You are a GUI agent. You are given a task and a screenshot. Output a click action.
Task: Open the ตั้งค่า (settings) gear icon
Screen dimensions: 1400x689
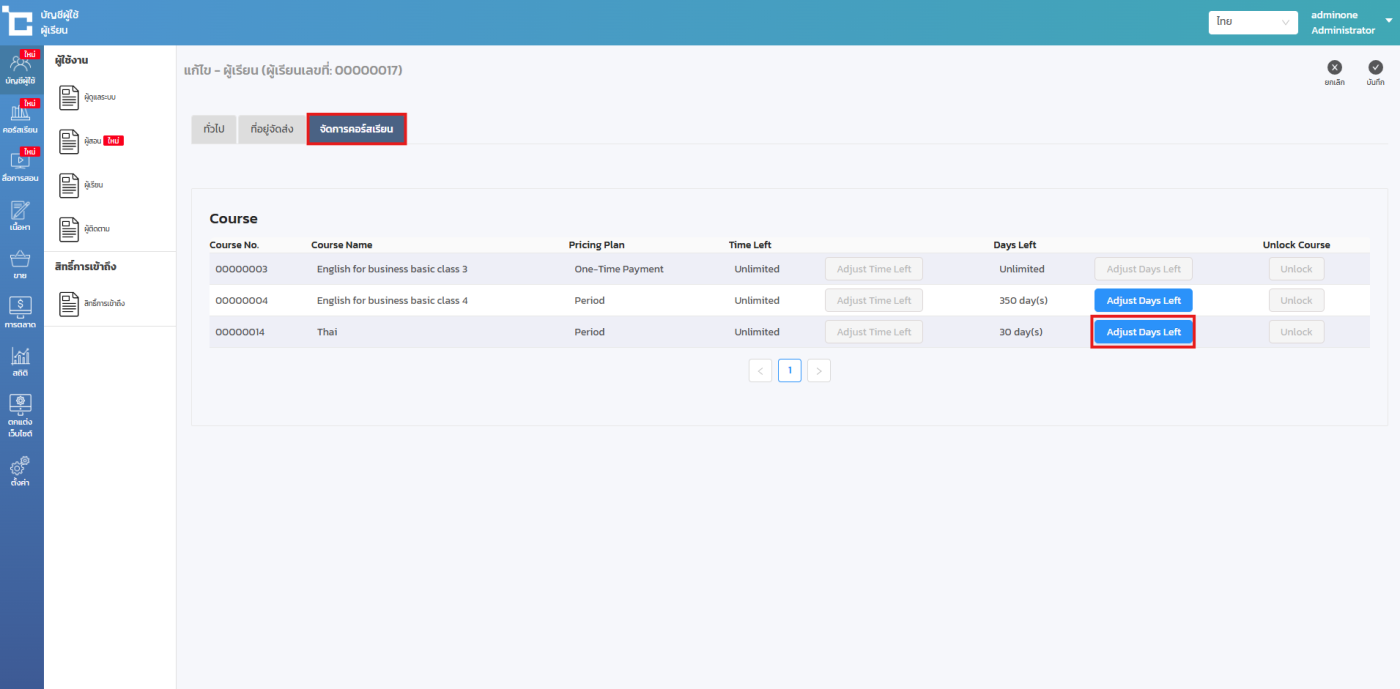coord(20,471)
